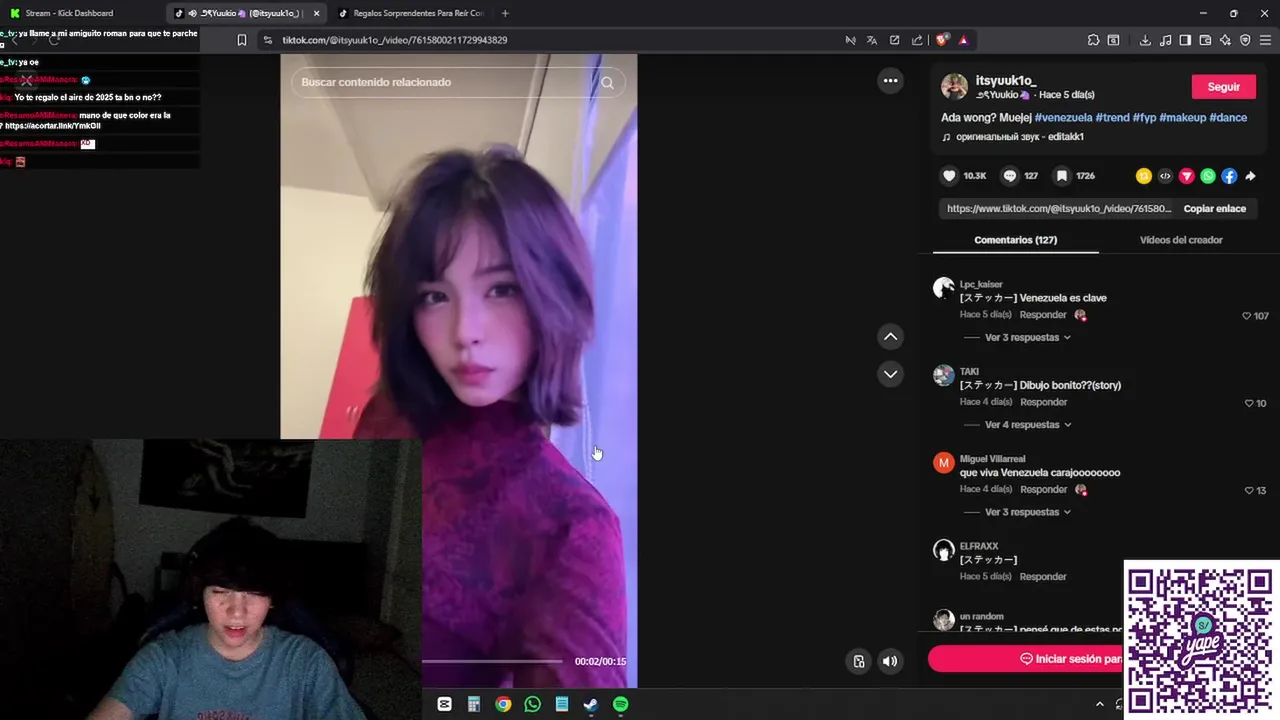Click the tiktok.com address bar URL
The width and height of the screenshot is (1280, 720).
pyautogui.click(x=395, y=40)
